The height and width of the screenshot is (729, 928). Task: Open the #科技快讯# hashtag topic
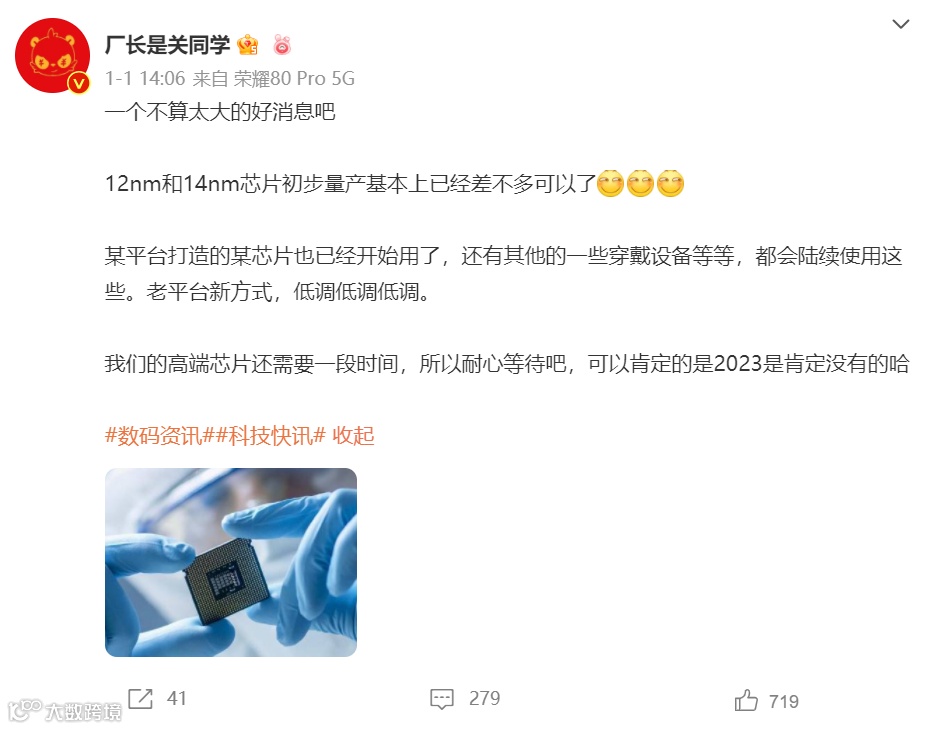tap(270, 436)
